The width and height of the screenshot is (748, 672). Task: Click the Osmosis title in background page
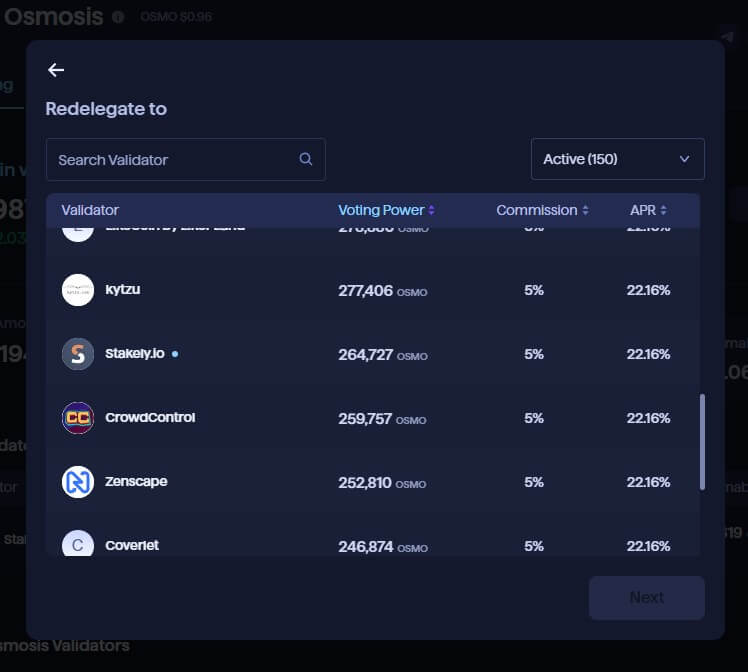[53, 17]
